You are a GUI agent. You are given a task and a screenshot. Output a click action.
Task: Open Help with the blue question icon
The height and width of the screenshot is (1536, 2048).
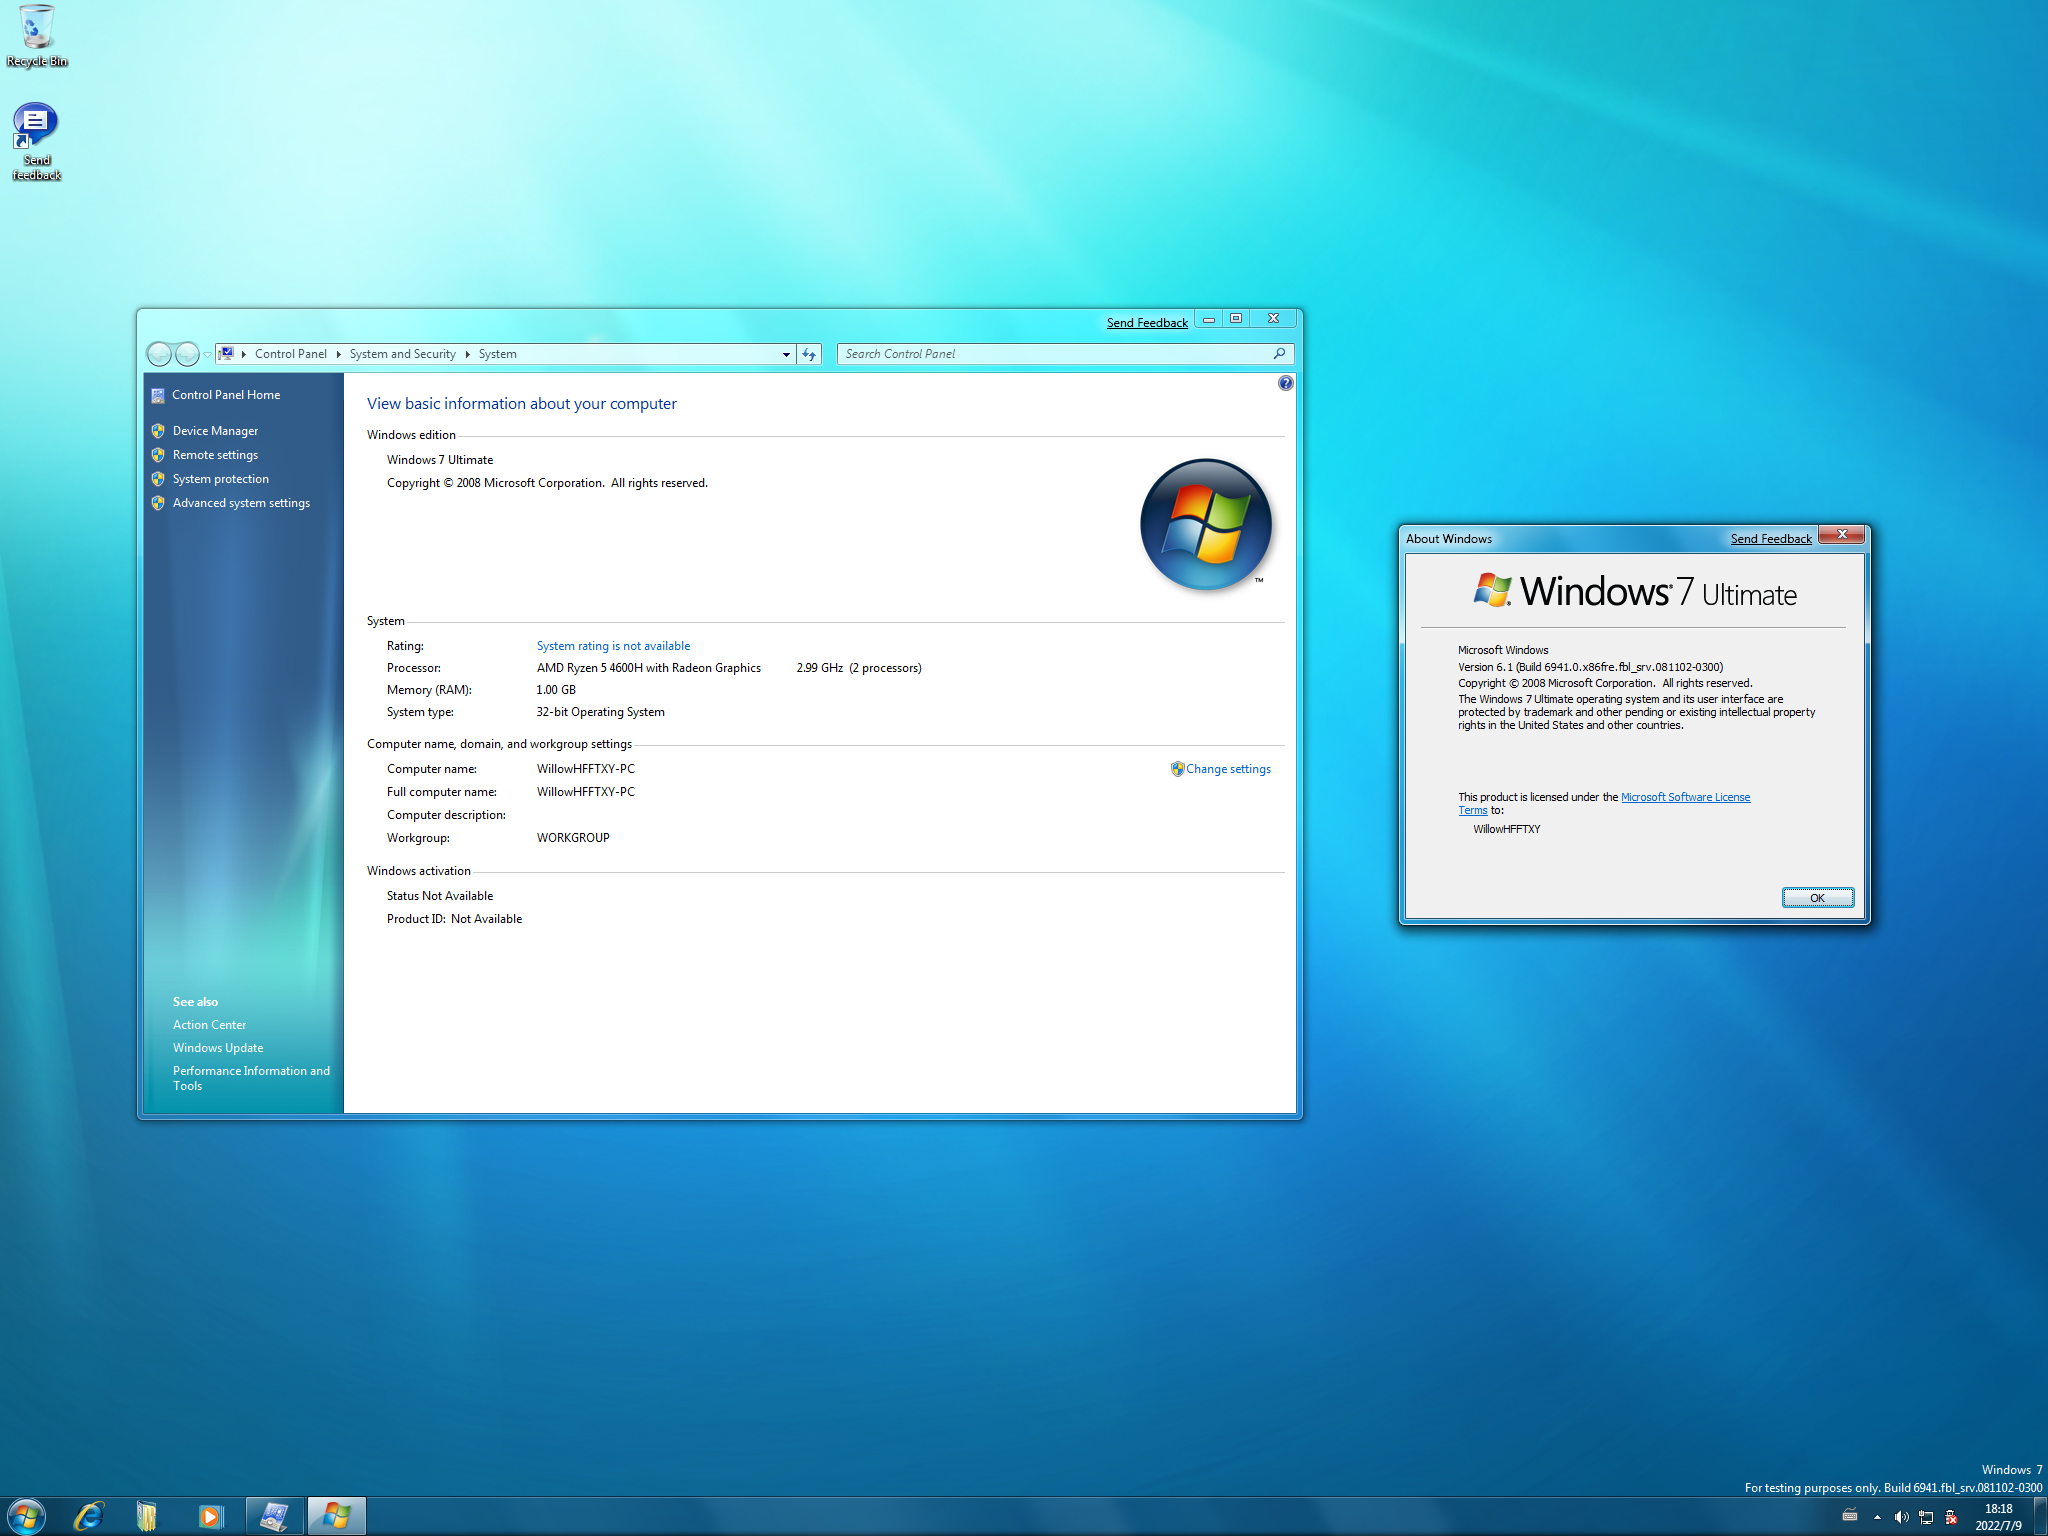[1285, 383]
